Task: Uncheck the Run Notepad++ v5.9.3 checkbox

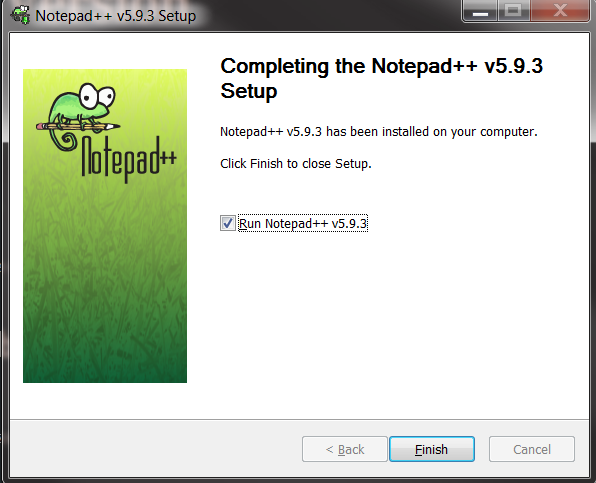Action: tap(228, 223)
